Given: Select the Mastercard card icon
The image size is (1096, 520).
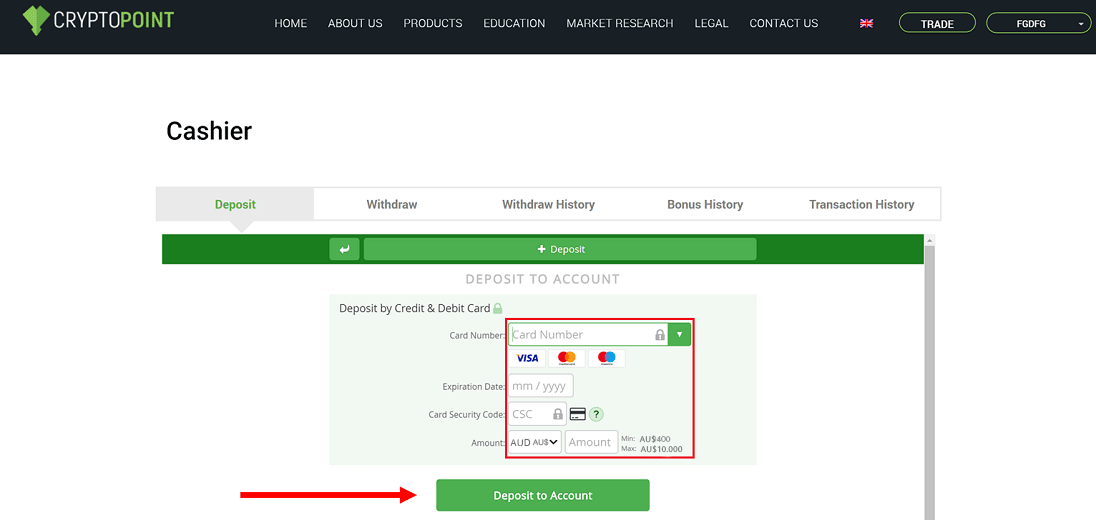Looking at the screenshot, I should (567, 358).
